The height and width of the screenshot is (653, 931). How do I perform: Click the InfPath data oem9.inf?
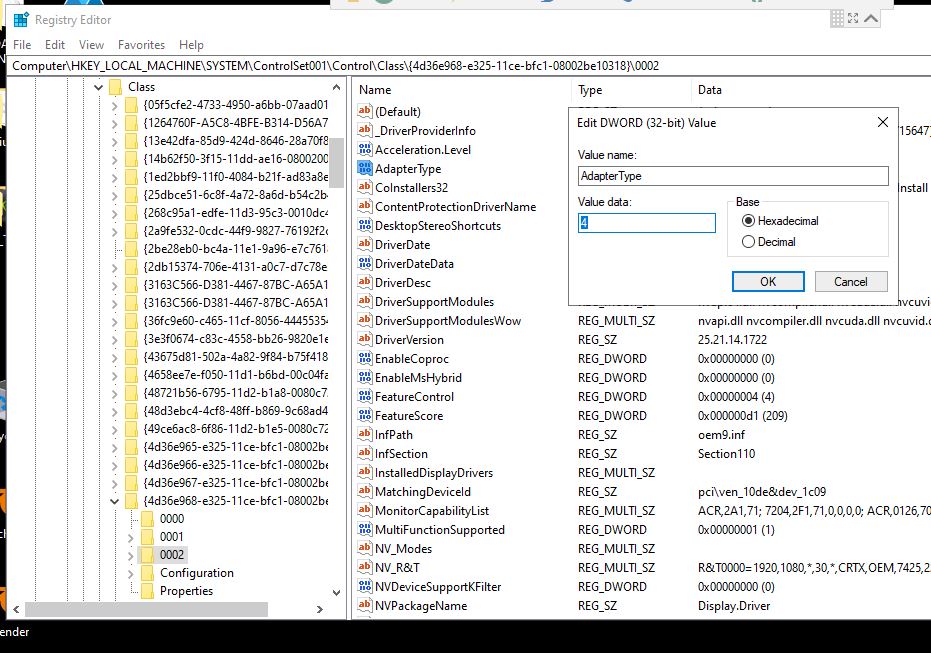point(721,435)
